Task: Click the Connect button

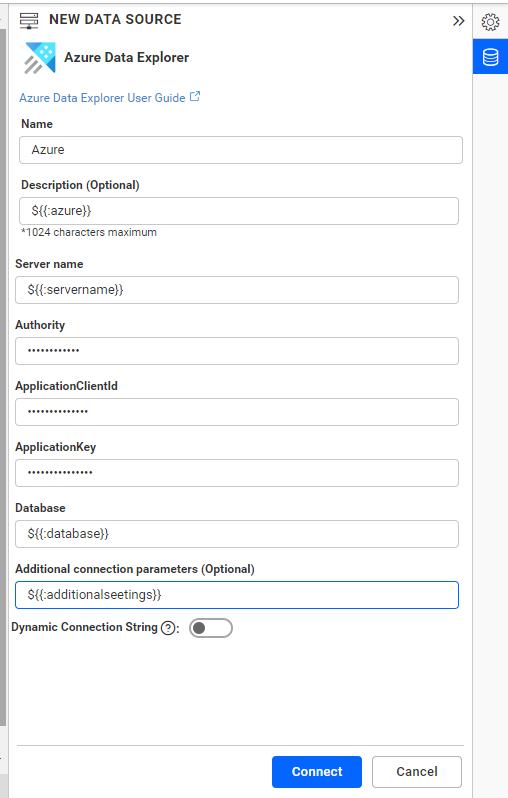Action: (x=317, y=772)
